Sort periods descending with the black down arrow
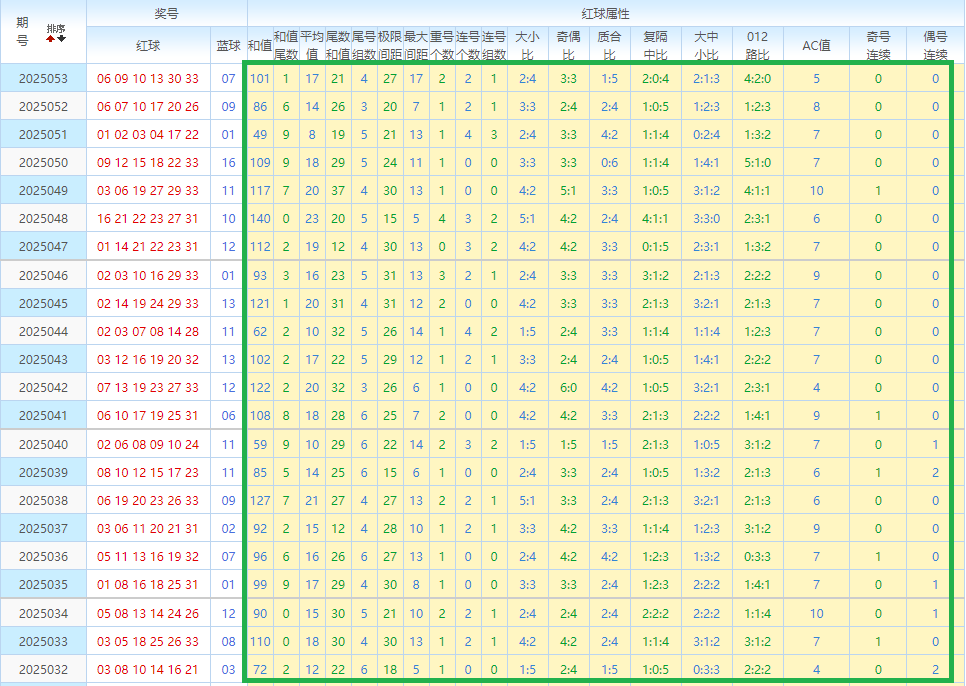Image resolution: width=966 pixels, height=686 pixels. [x=62, y=39]
